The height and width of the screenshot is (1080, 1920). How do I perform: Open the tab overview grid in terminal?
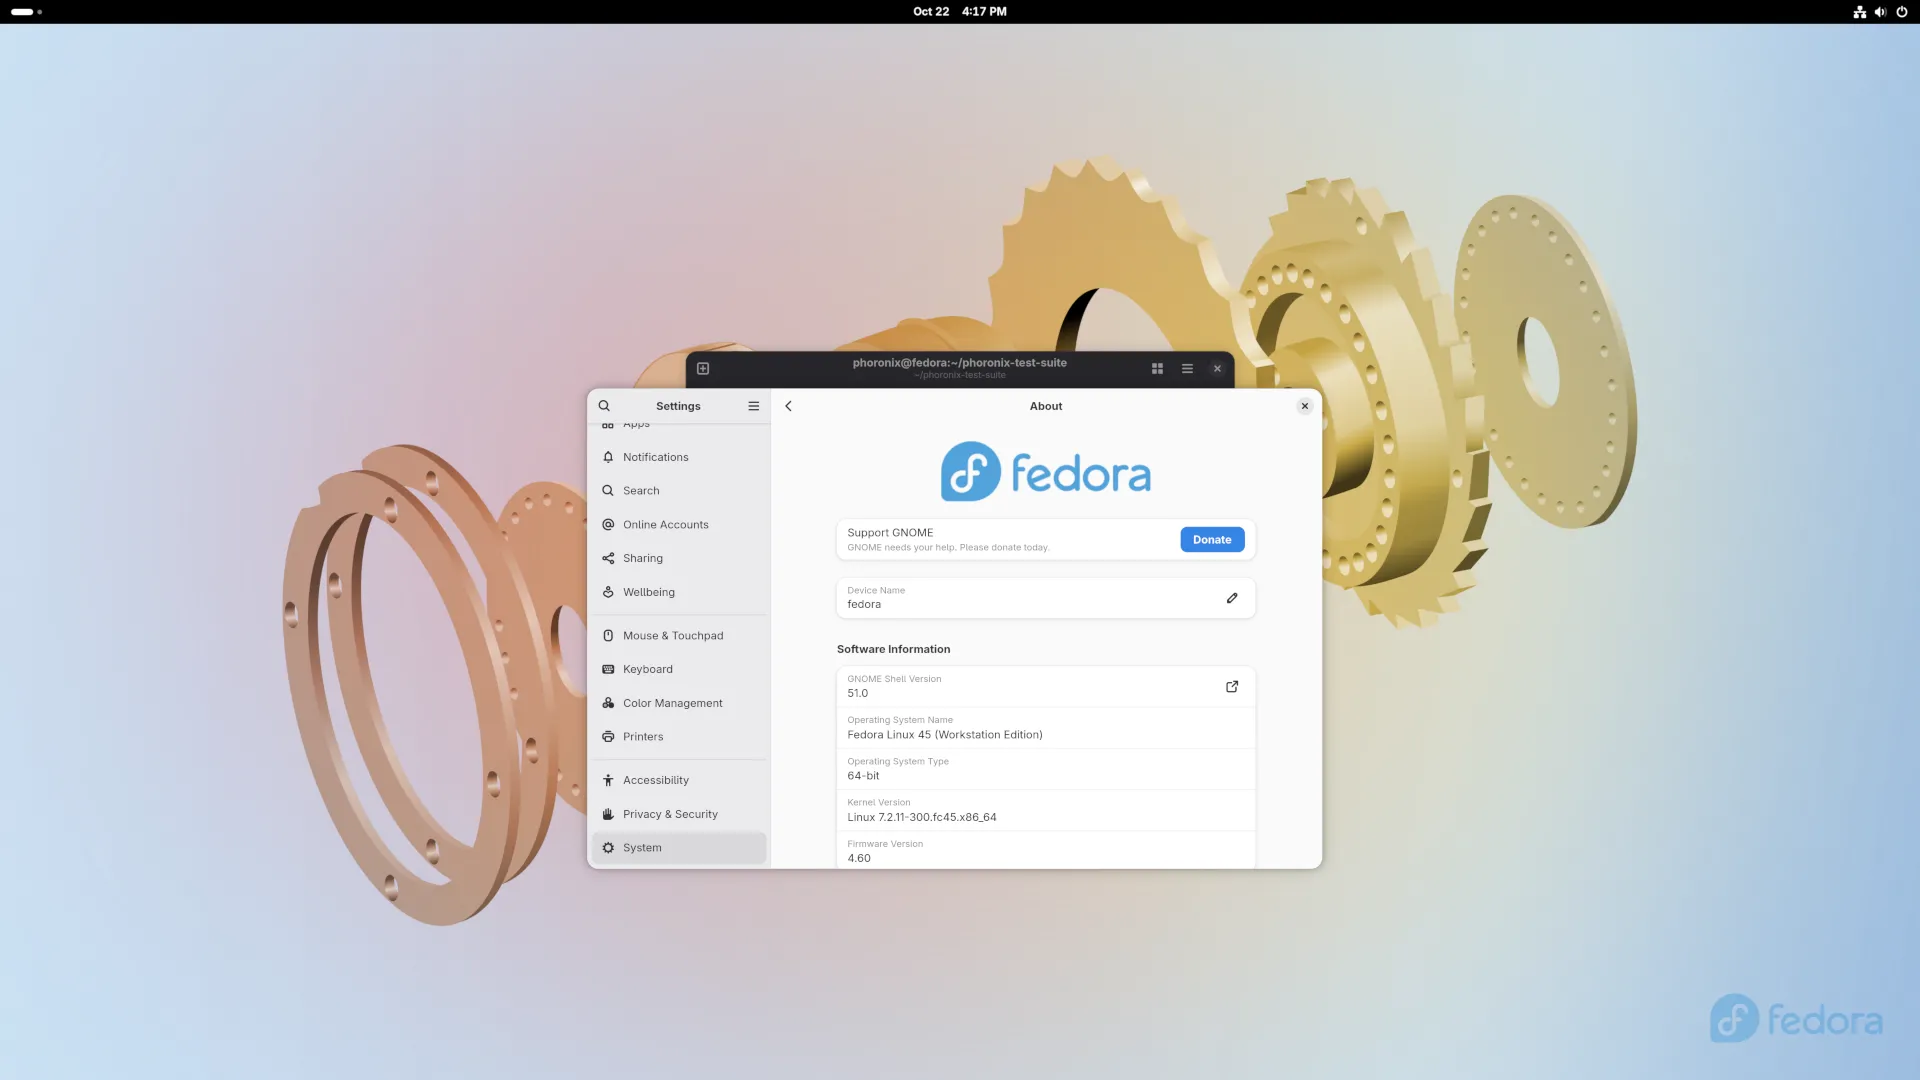(x=1157, y=369)
